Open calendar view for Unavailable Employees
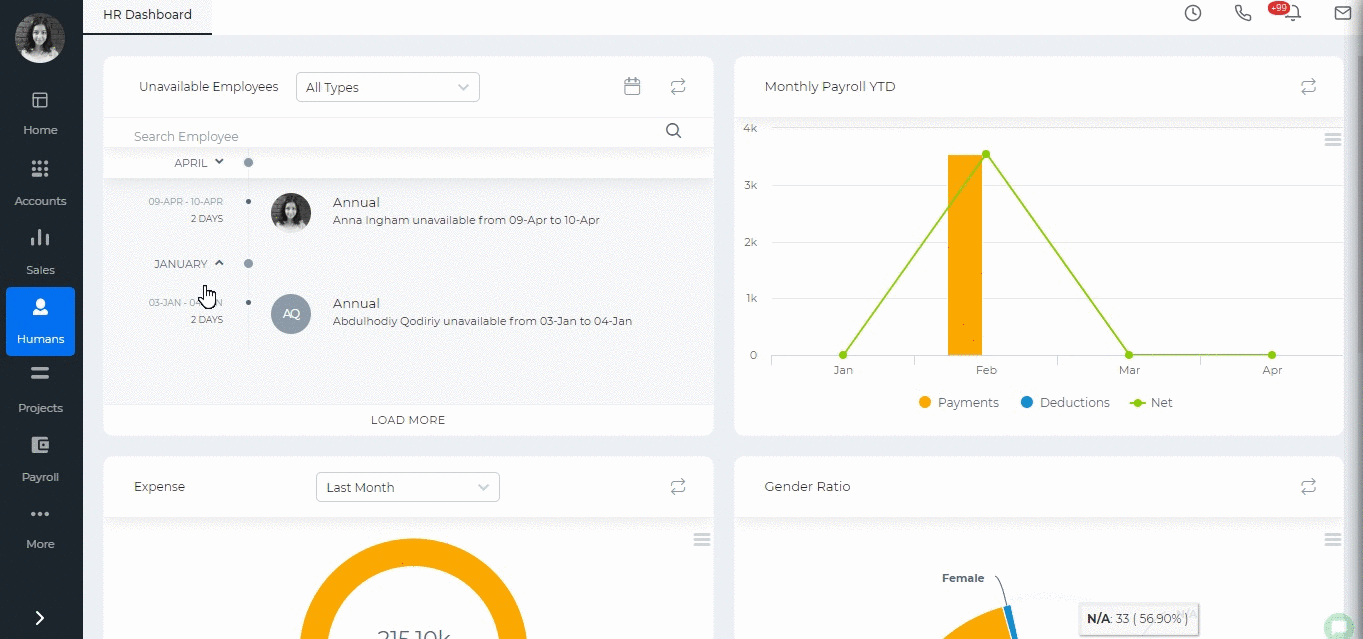Screen dimensions: 1363x639 pyautogui.click(x=632, y=87)
